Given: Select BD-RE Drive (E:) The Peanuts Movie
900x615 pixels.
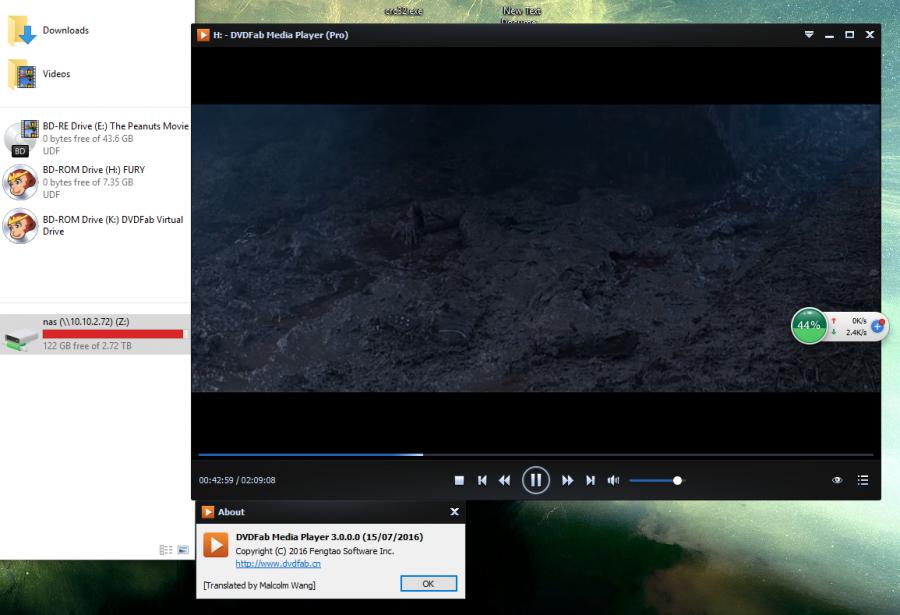Looking at the screenshot, I should point(115,127).
